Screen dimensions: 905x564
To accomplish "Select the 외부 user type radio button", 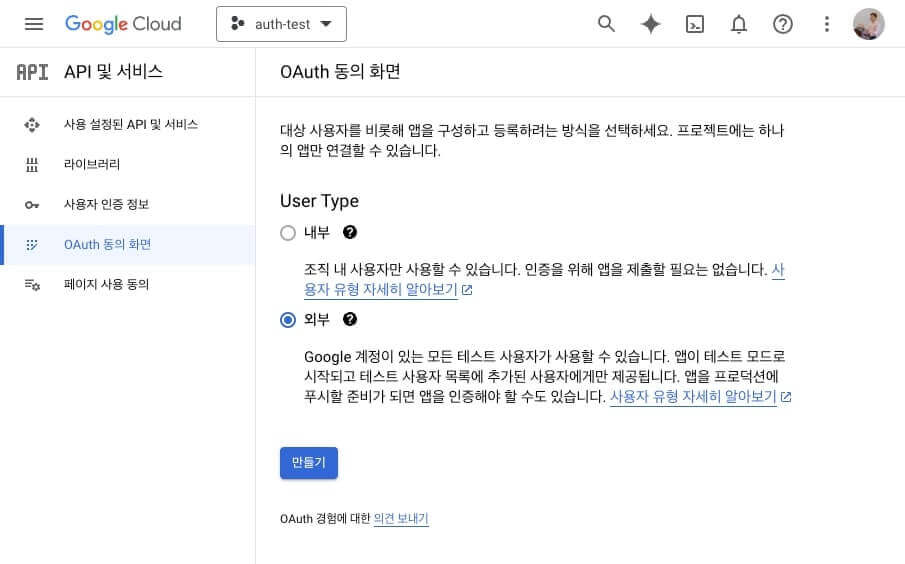I will [x=288, y=320].
